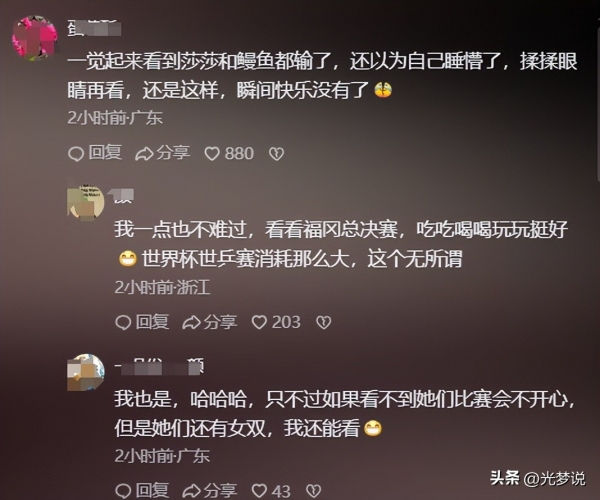
Task: Dislike the bottom comment with broken heart
Action: pos(313,491)
